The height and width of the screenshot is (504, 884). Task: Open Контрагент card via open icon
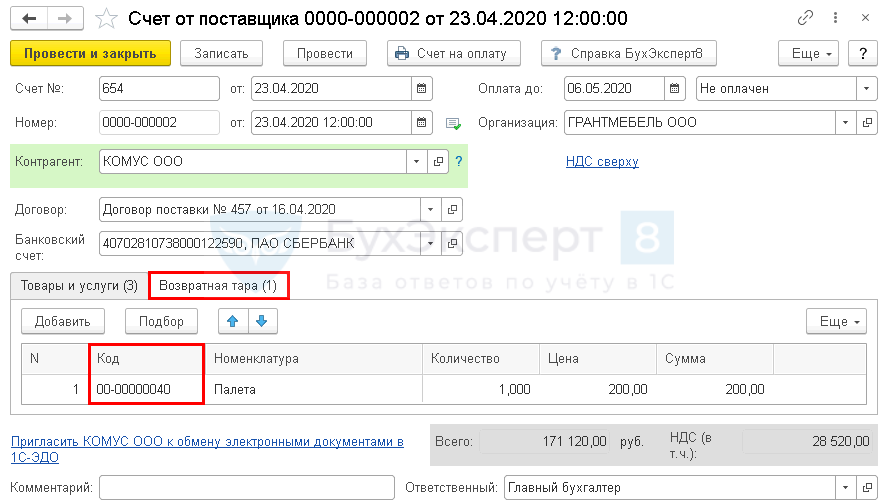pos(438,161)
